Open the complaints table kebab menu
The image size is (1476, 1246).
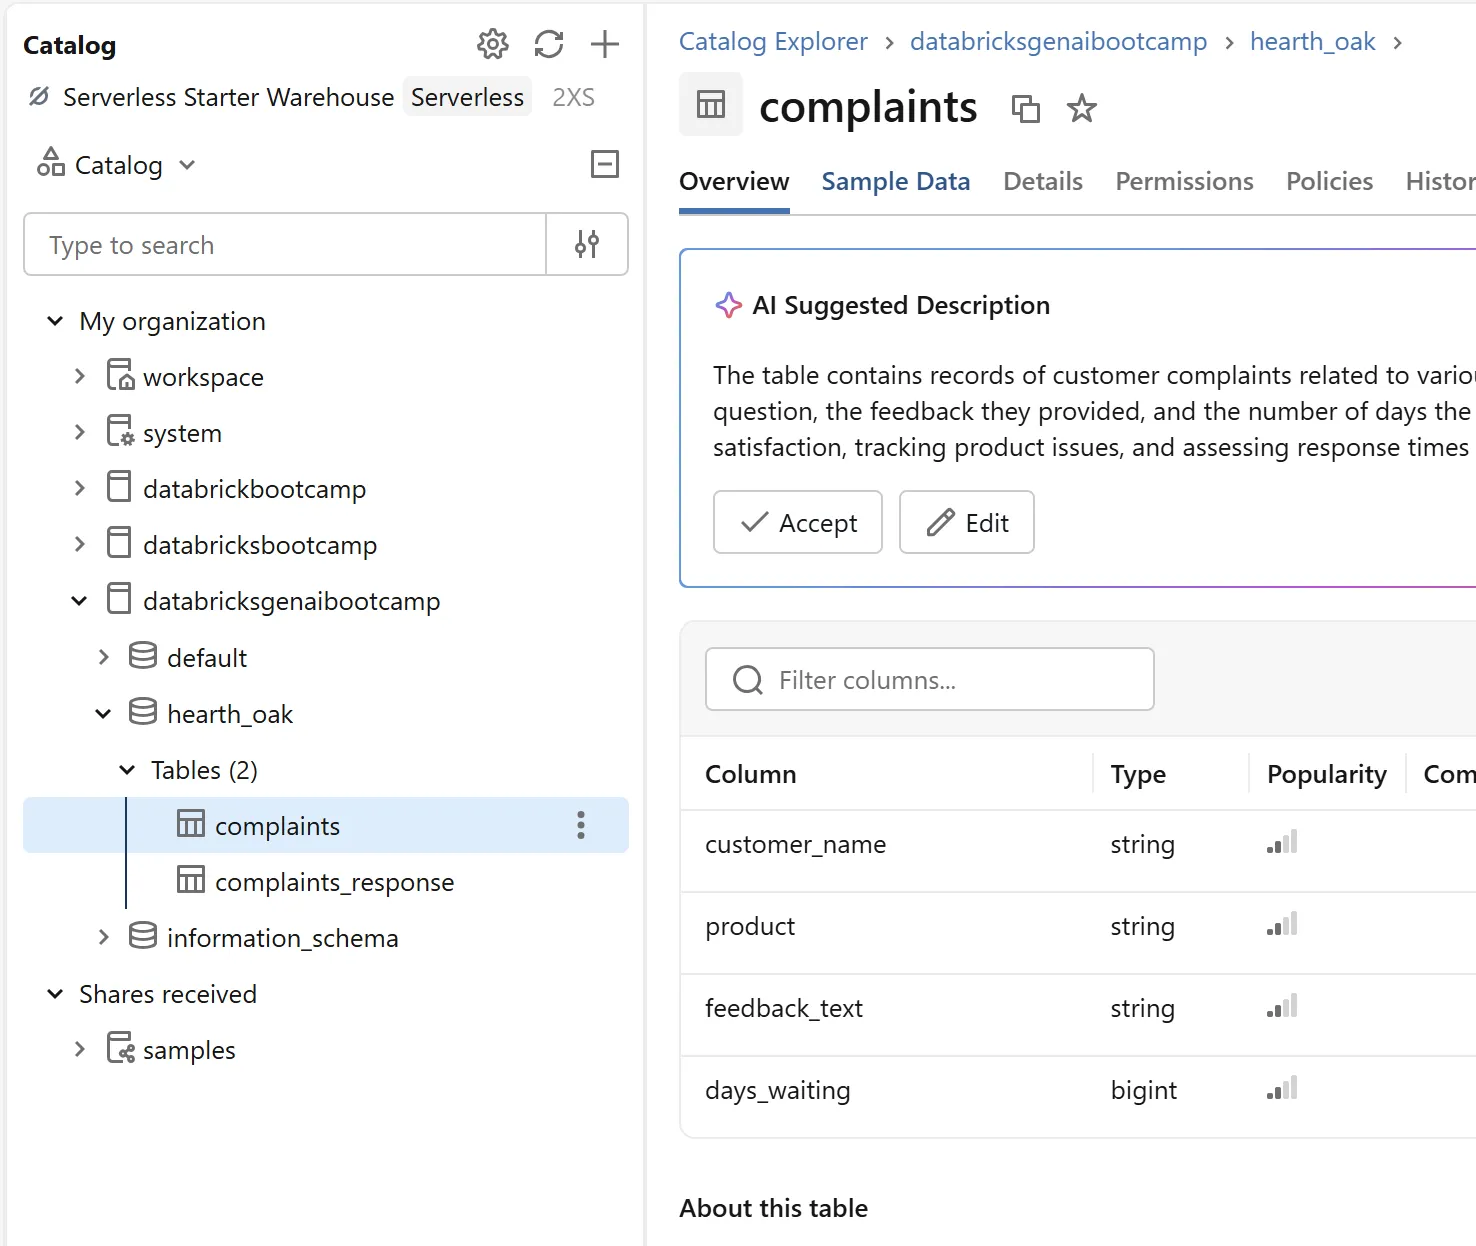point(581,825)
